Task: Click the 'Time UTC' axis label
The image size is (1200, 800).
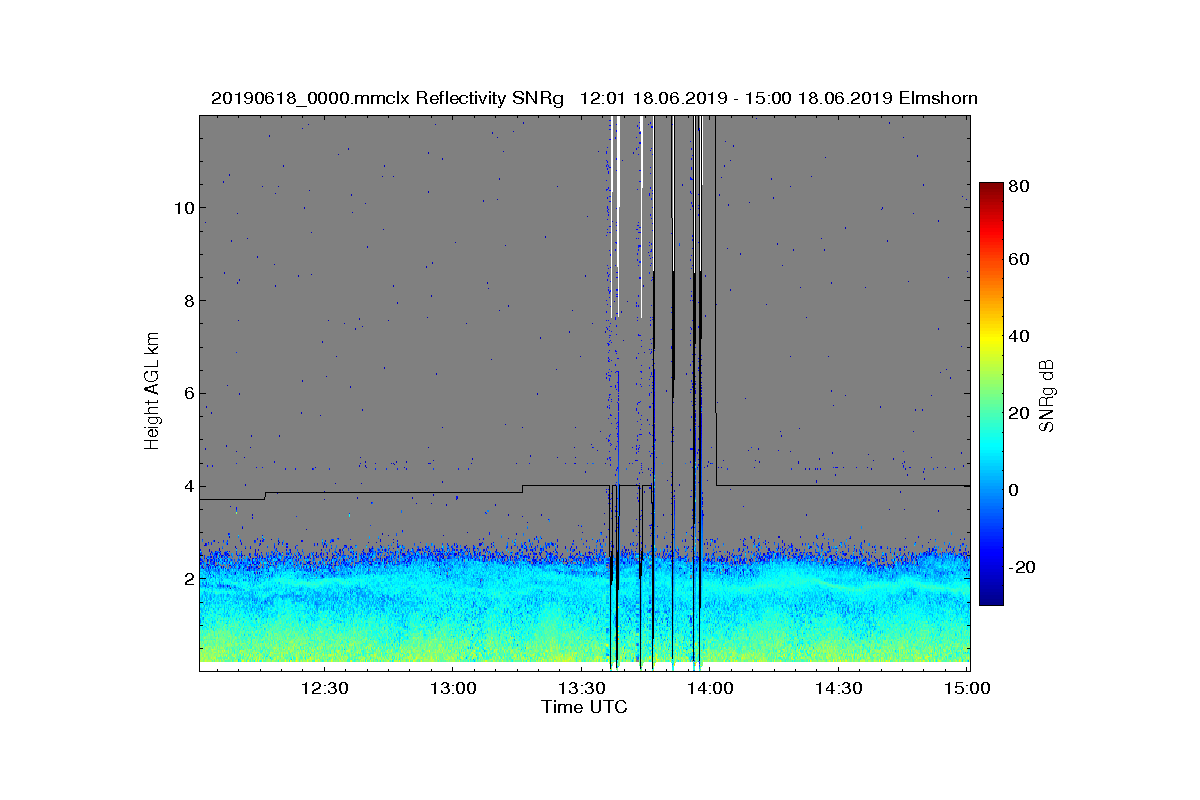Action: [x=584, y=707]
